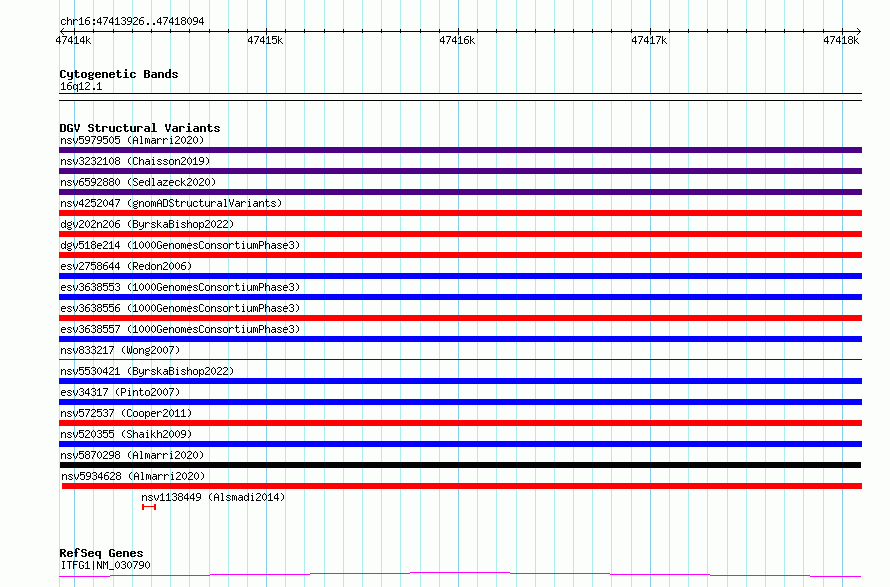
Task: Open nsv4252047 (gnomADStructuralVariants) variant label
Action: click(x=171, y=203)
